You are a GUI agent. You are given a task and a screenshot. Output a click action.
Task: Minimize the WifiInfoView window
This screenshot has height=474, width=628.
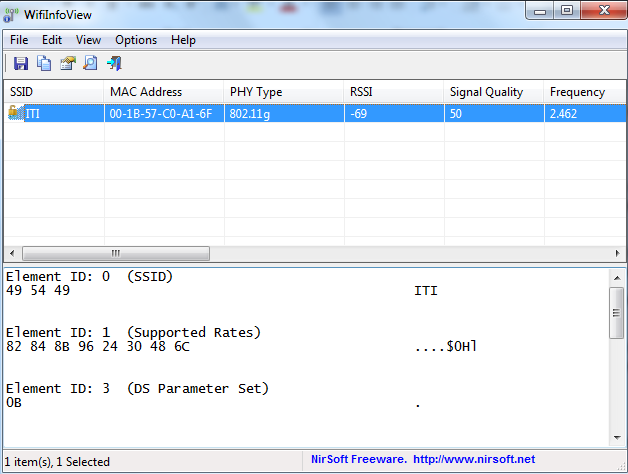pyautogui.click(x=539, y=11)
